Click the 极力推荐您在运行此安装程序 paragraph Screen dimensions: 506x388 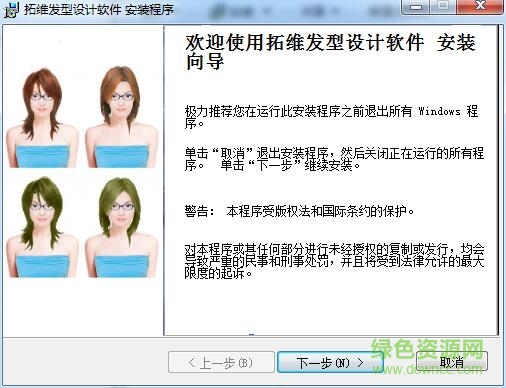pos(331,117)
